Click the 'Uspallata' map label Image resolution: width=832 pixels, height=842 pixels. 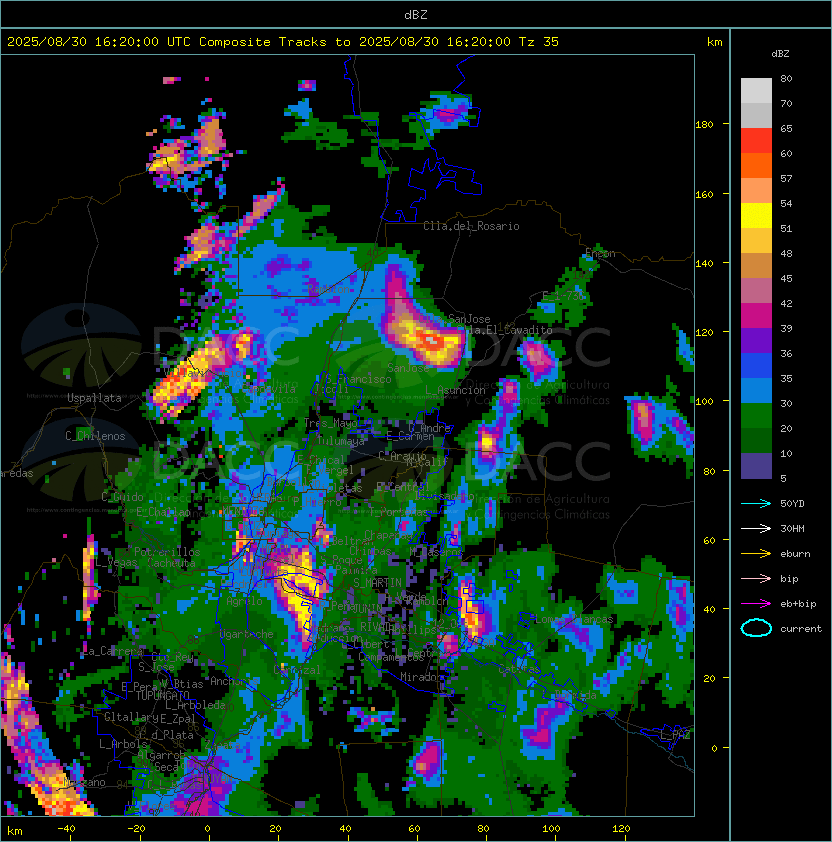[94, 398]
